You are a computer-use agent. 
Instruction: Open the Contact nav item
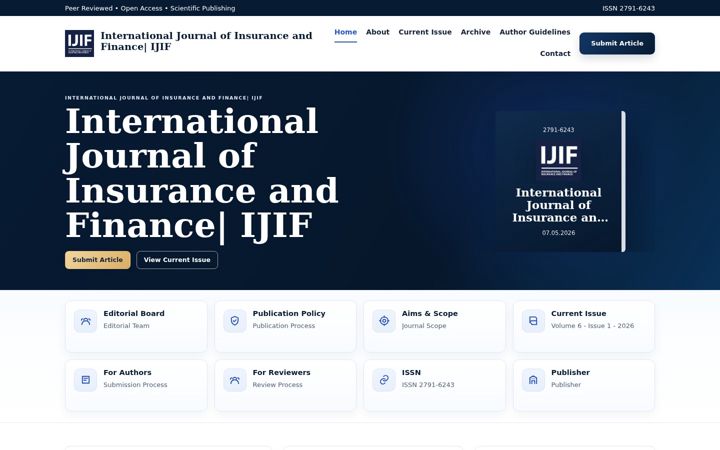(x=555, y=54)
